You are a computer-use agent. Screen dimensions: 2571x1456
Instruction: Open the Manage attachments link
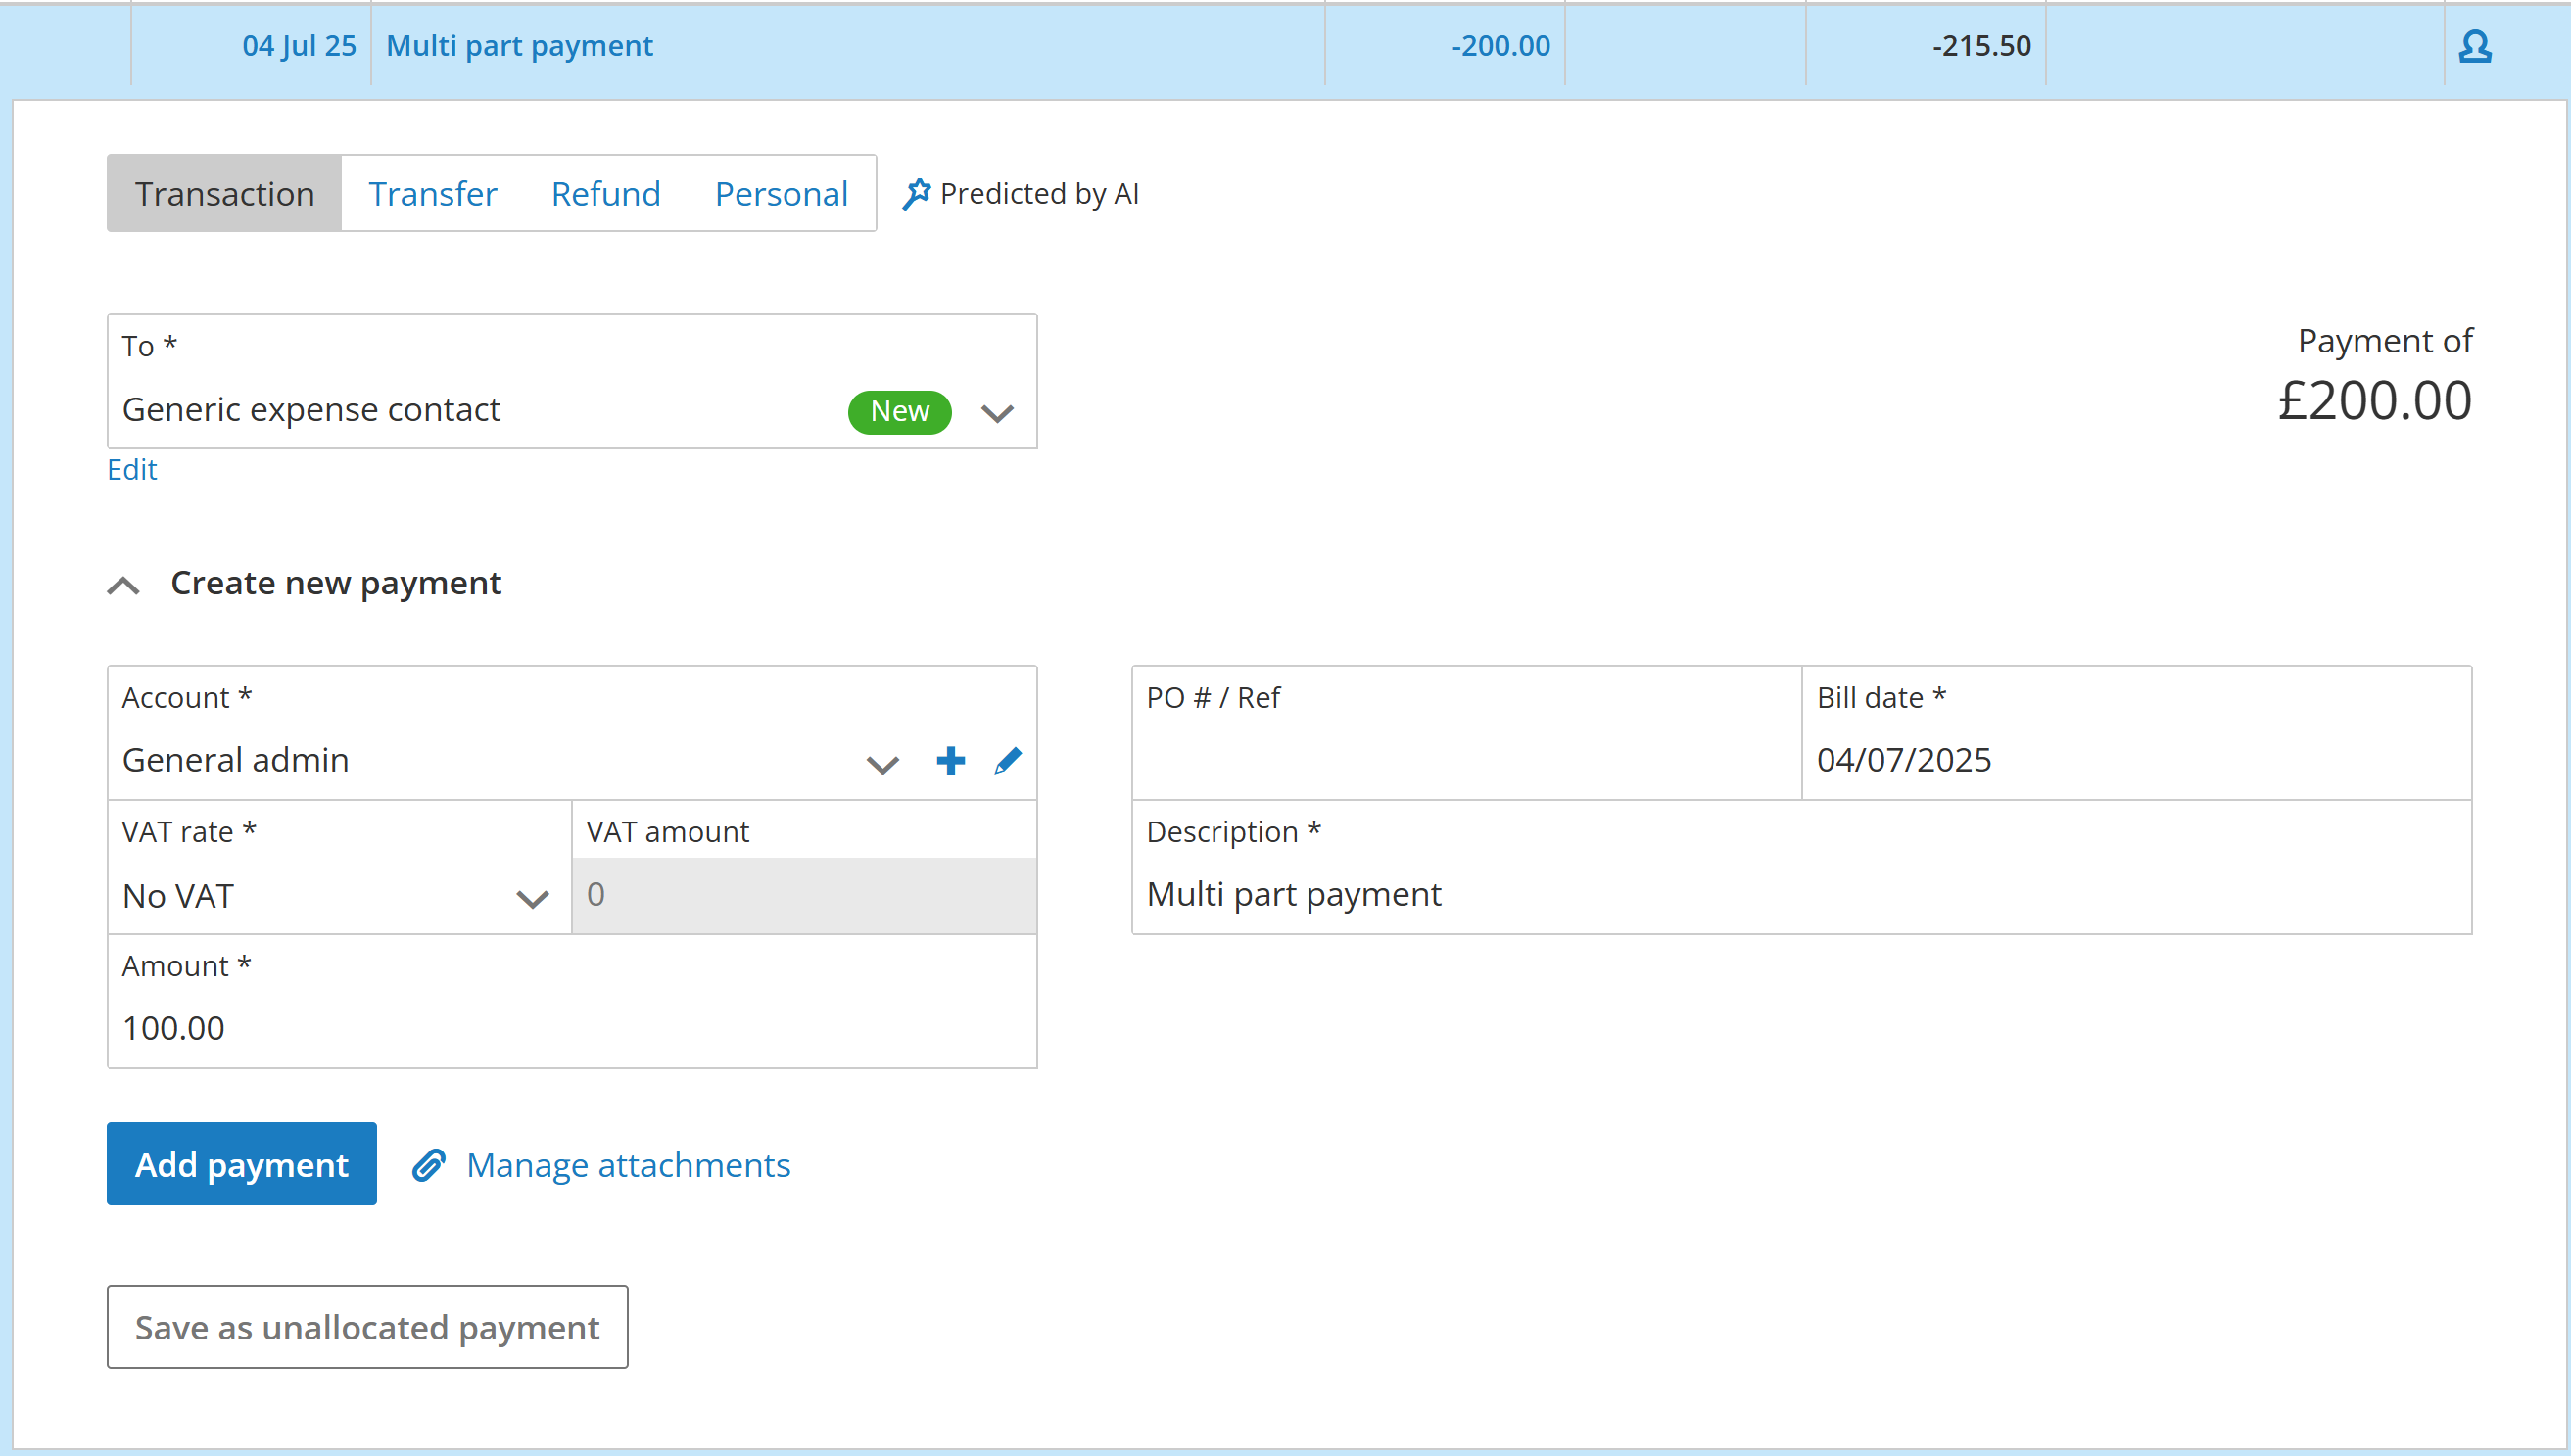628,1165
